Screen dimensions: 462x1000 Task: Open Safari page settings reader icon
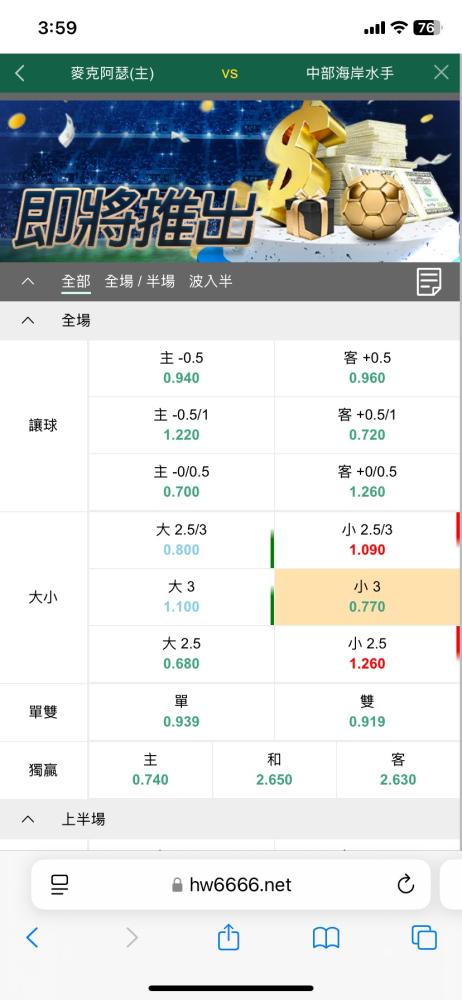point(59,885)
